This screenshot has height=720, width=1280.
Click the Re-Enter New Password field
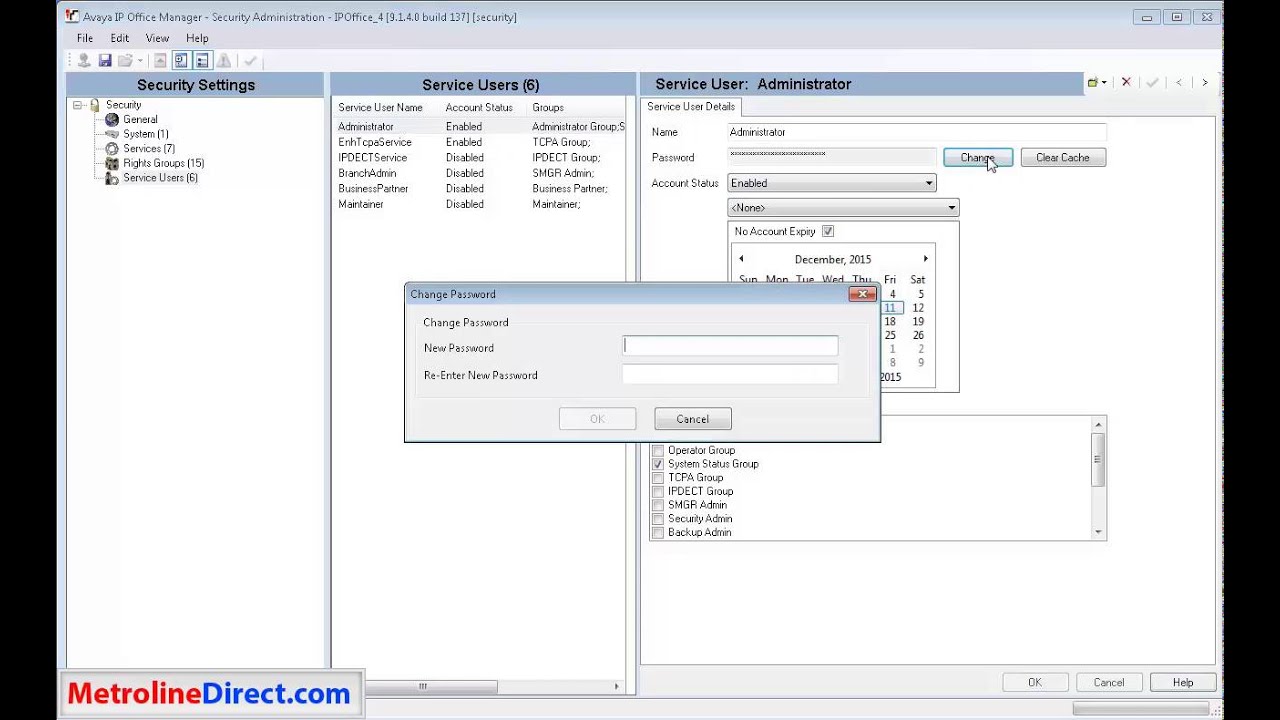(x=730, y=374)
